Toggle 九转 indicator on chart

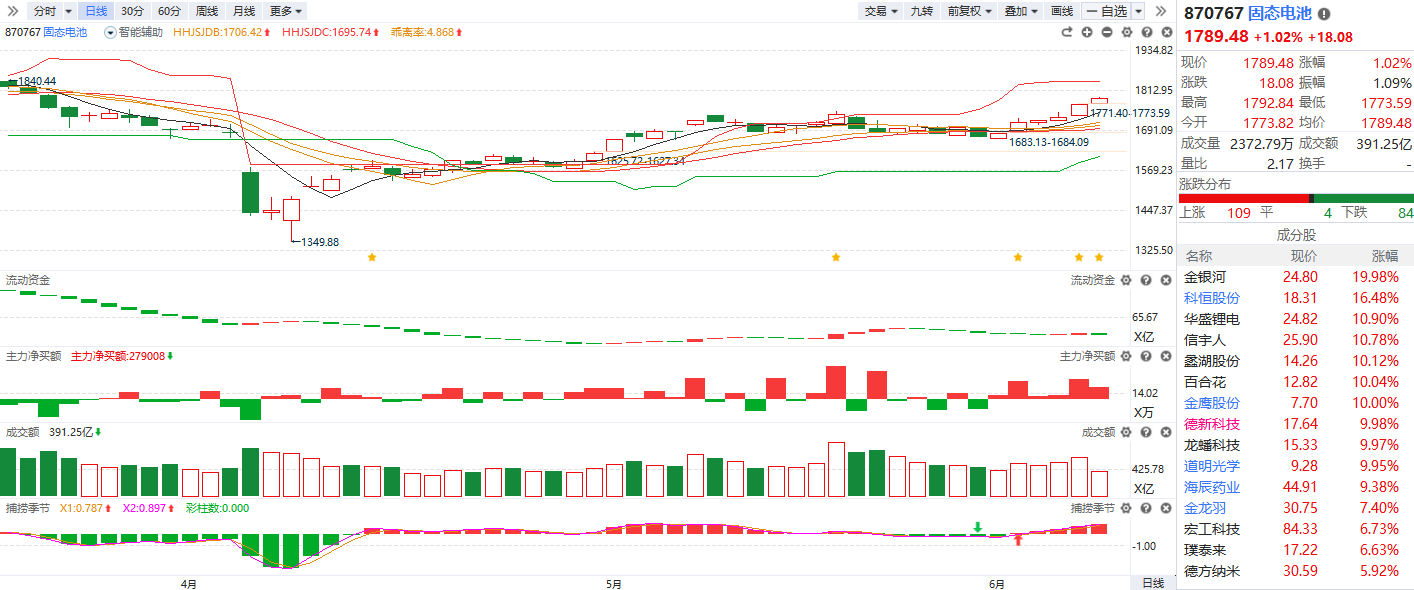pyautogui.click(x=921, y=11)
